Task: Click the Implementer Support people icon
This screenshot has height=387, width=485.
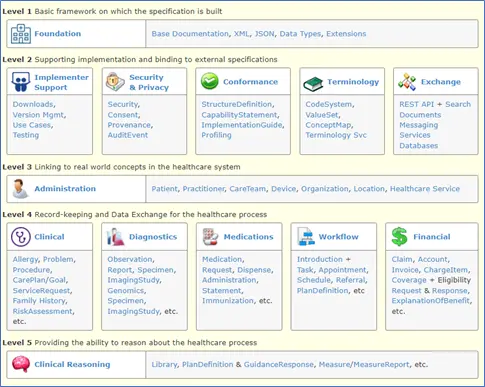Action: [x=21, y=82]
